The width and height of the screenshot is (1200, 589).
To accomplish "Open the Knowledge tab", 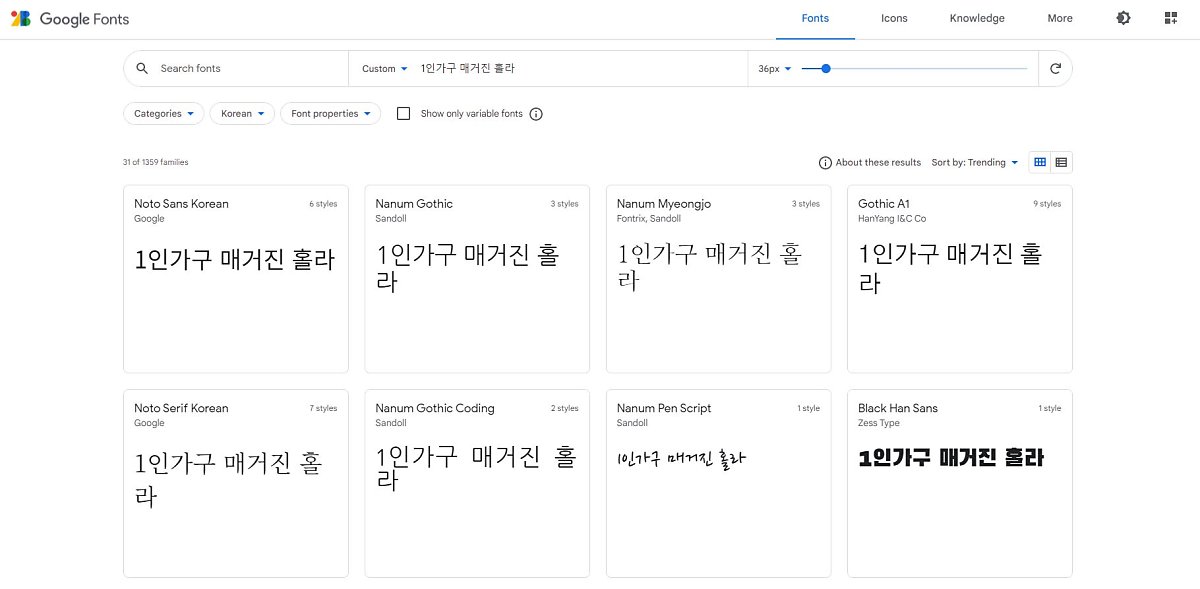I will pos(977,18).
